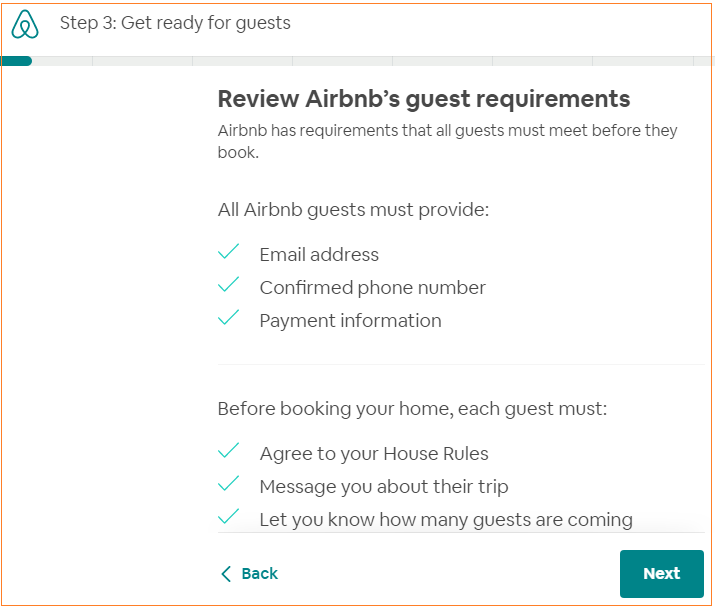Click the checkmark beside guest count item

click(229, 517)
